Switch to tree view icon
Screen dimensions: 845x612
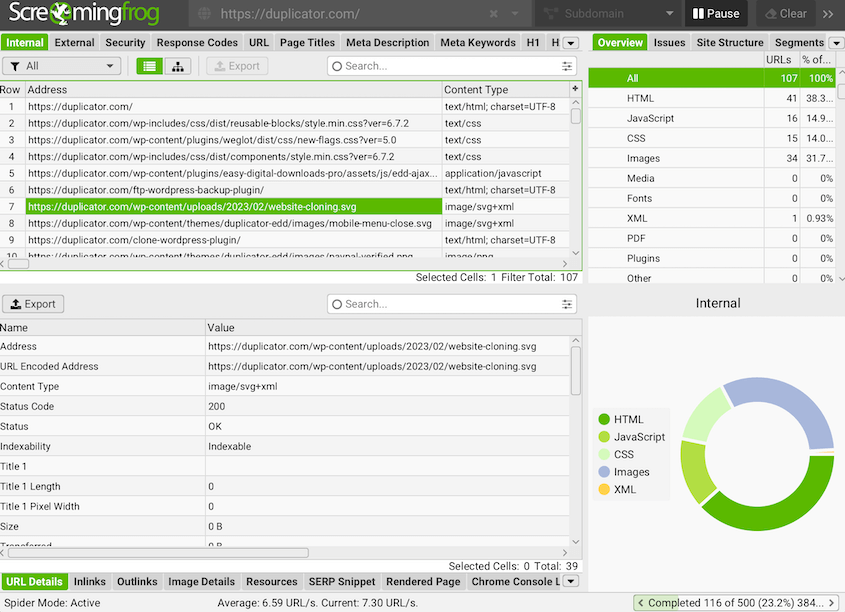pos(178,66)
